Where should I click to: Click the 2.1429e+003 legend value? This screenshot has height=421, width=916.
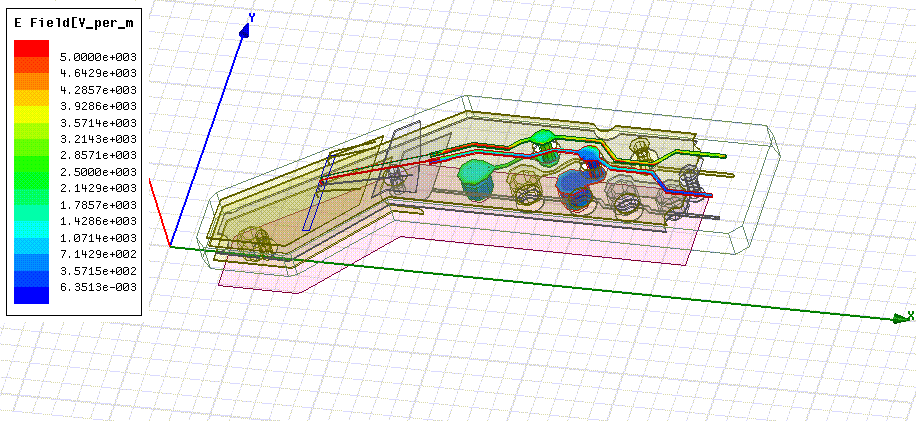click(x=99, y=189)
